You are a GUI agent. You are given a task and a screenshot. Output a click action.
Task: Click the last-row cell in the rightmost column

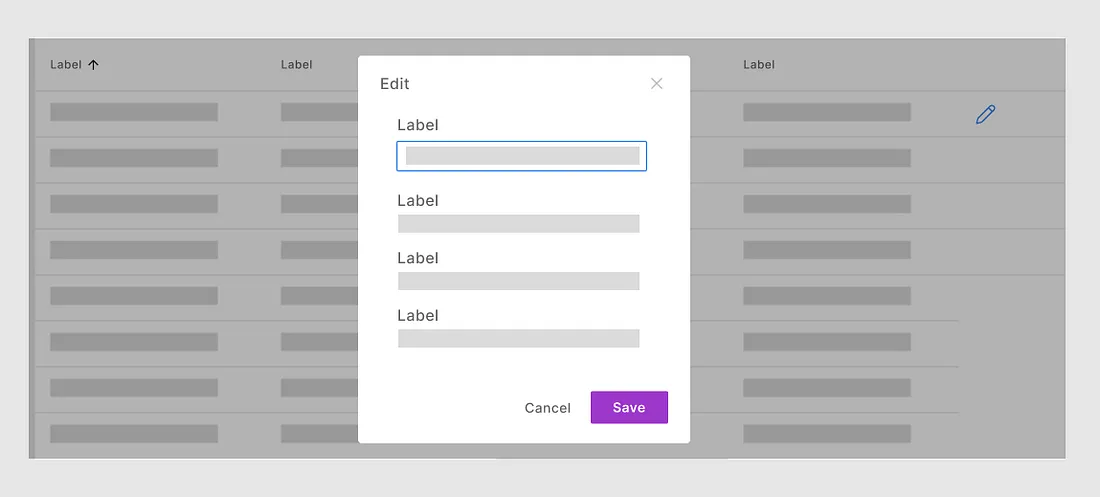tap(827, 434)
